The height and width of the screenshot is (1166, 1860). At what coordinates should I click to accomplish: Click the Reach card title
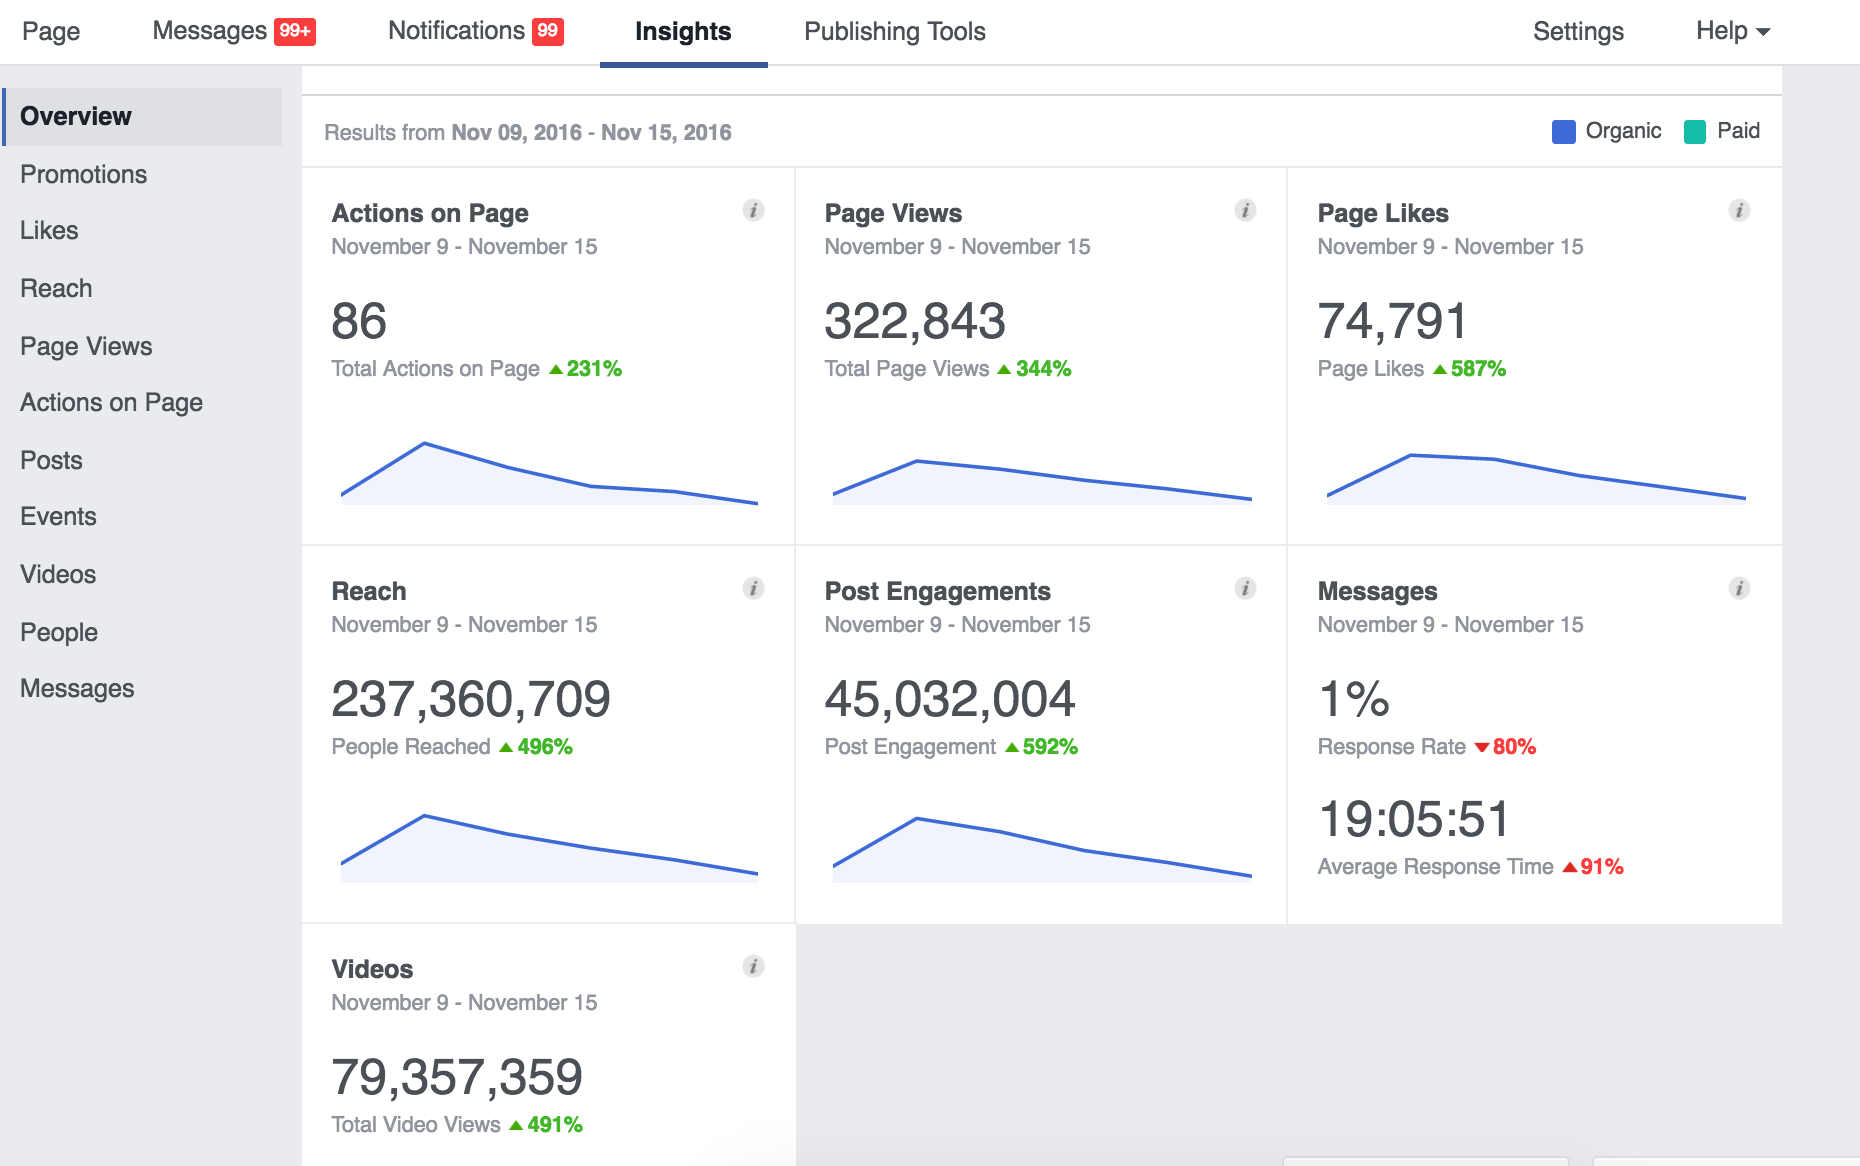tap(369, 591)
